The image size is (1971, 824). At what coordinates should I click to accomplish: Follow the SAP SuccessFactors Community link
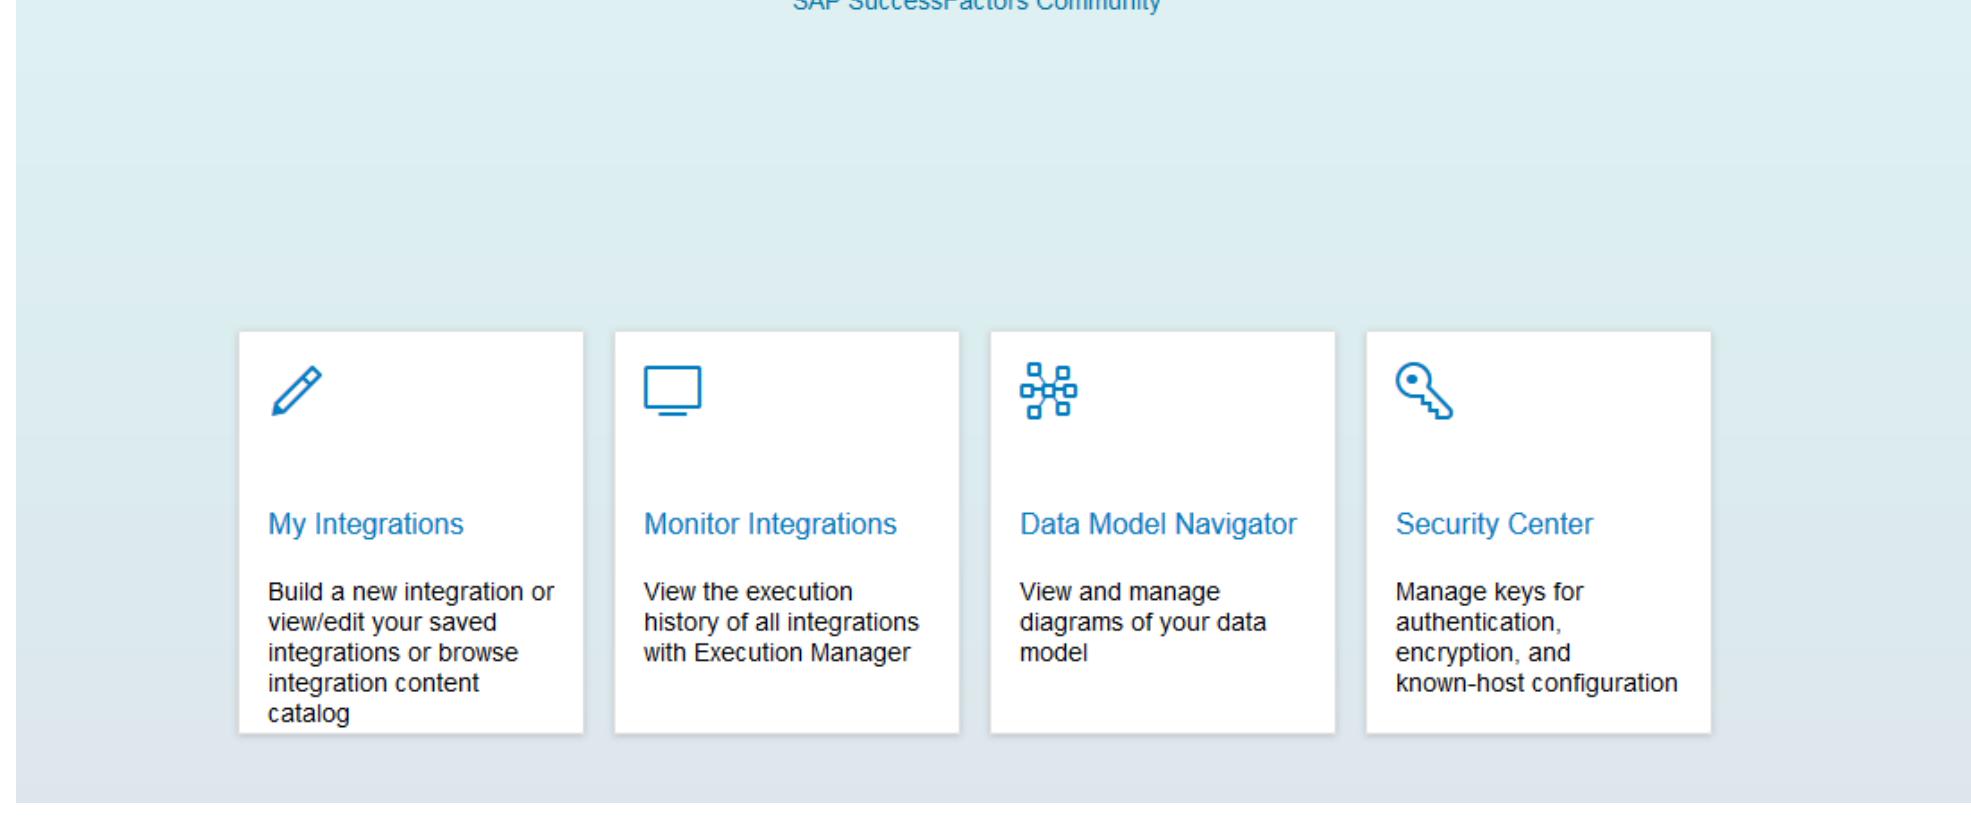976,5
